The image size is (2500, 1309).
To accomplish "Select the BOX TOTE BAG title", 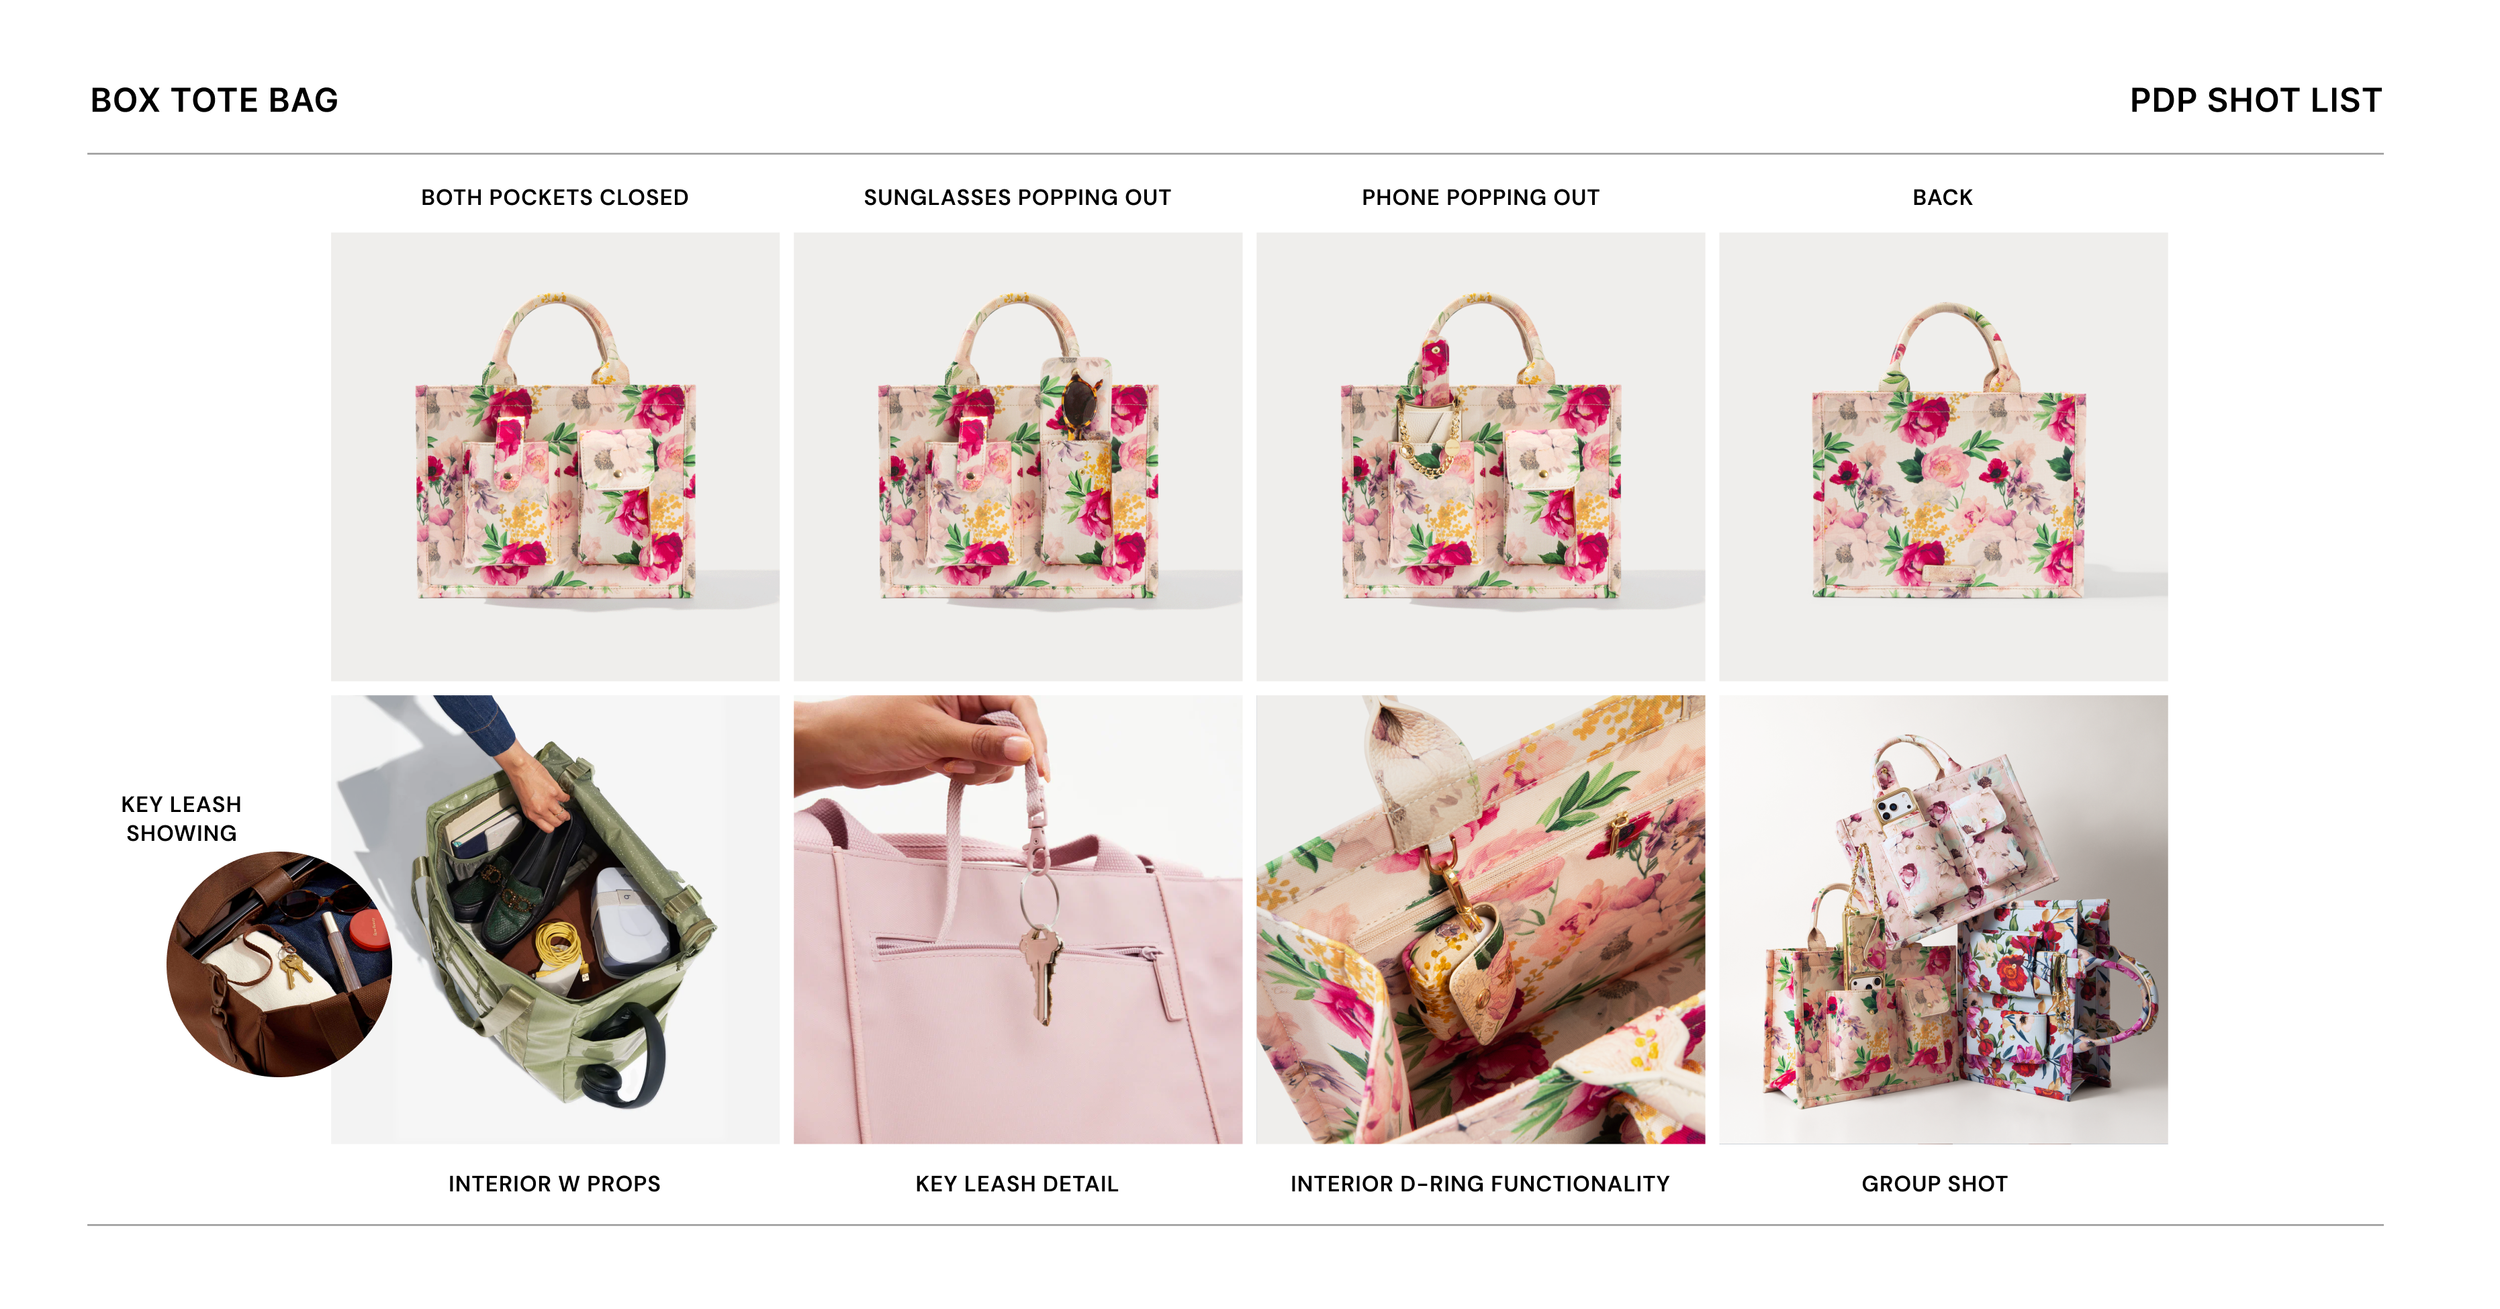I will 215,100.
